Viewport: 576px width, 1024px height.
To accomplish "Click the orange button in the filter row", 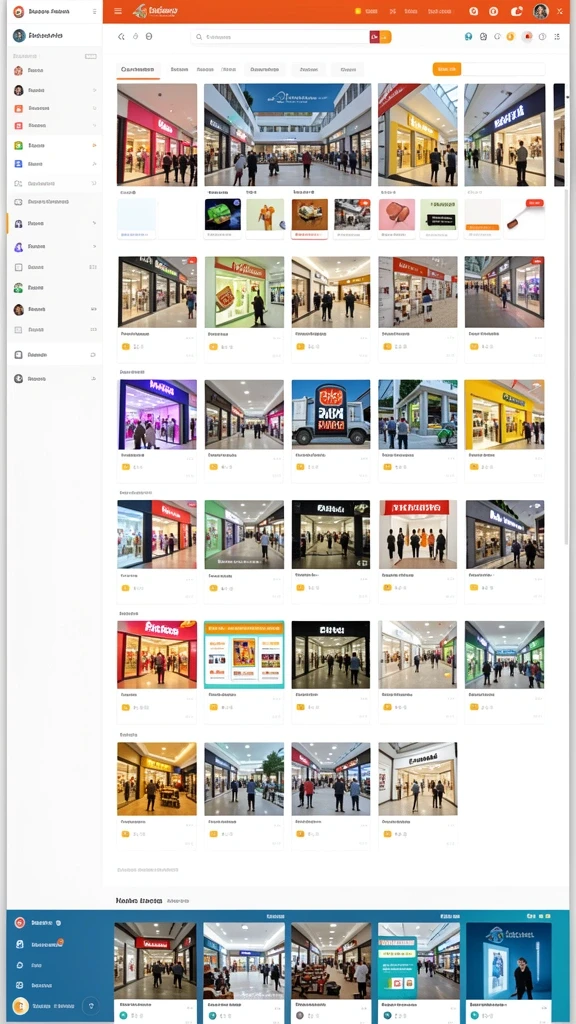I will pos(447,69).
